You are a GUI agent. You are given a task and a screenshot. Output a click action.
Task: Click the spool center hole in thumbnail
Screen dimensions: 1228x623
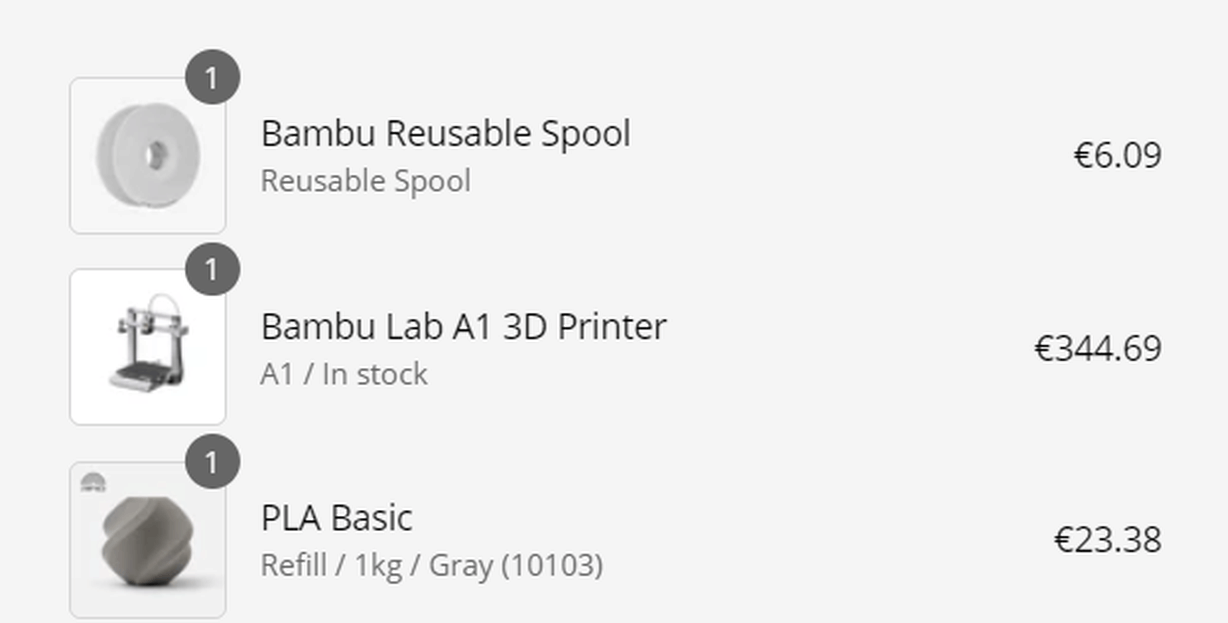click(155, 155)
